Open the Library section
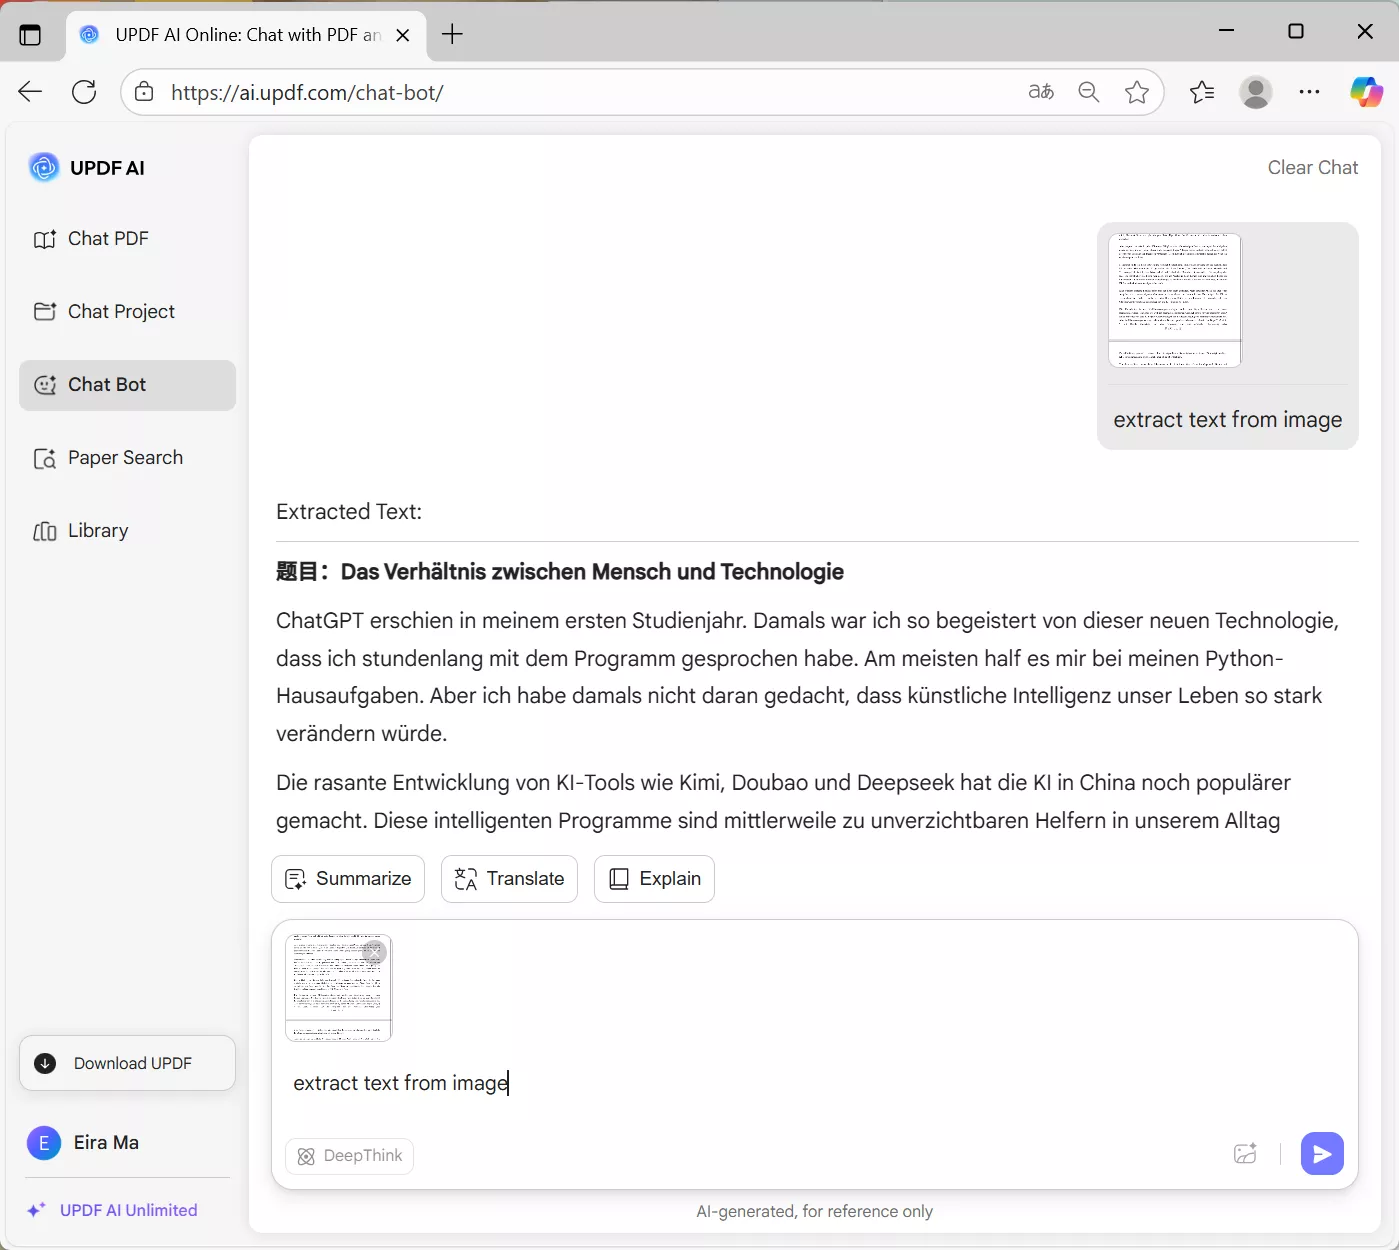Screen dimensions: 1399x1250 (x=97, y=530)
